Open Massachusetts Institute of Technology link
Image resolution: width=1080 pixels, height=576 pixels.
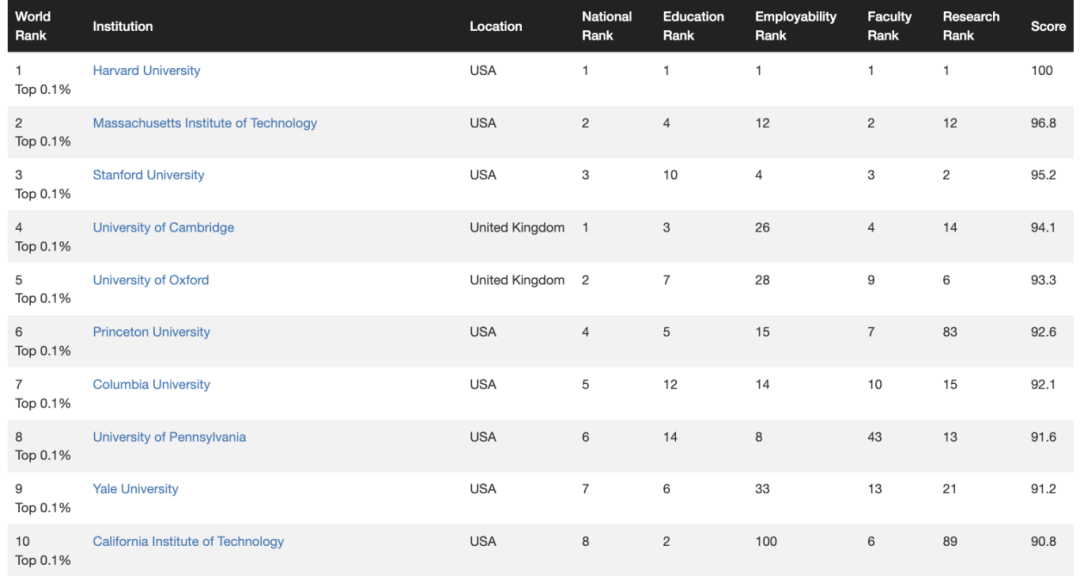(204, 123)
